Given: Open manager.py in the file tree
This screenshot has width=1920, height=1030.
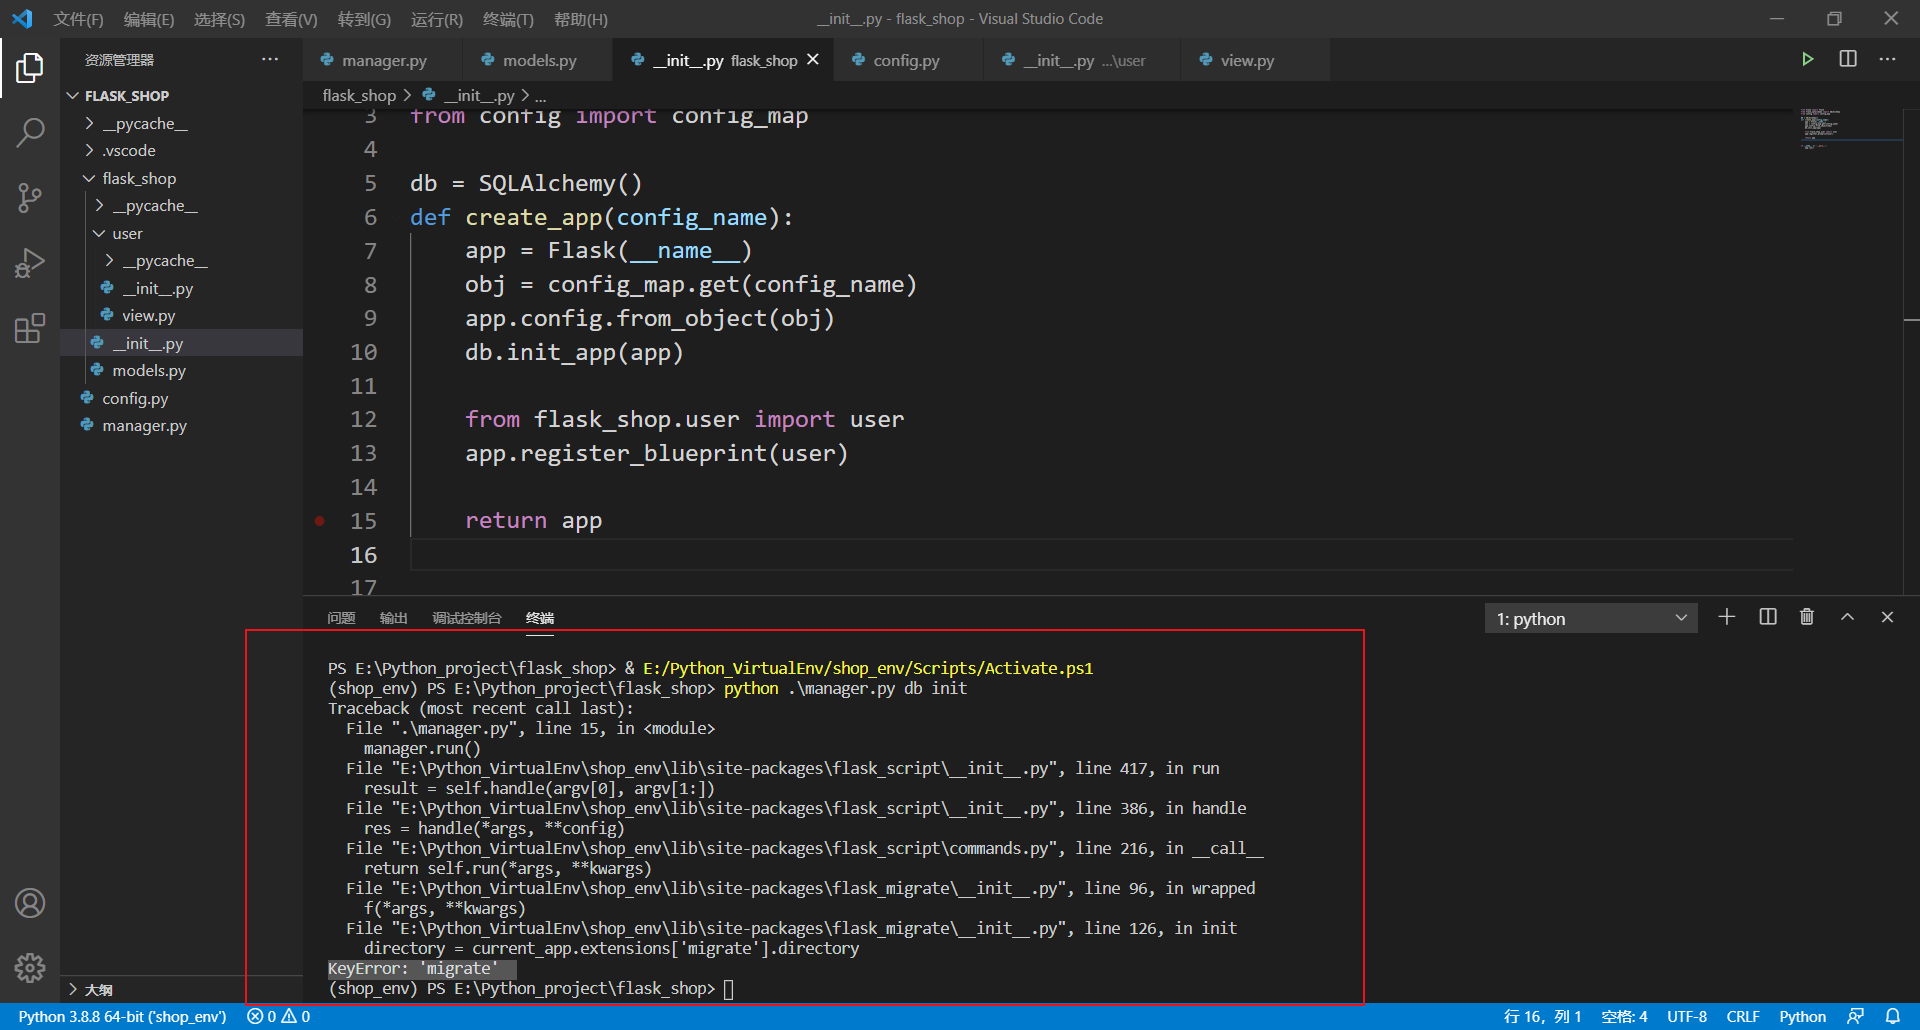Looking at the screenshot, I should 181,425.
